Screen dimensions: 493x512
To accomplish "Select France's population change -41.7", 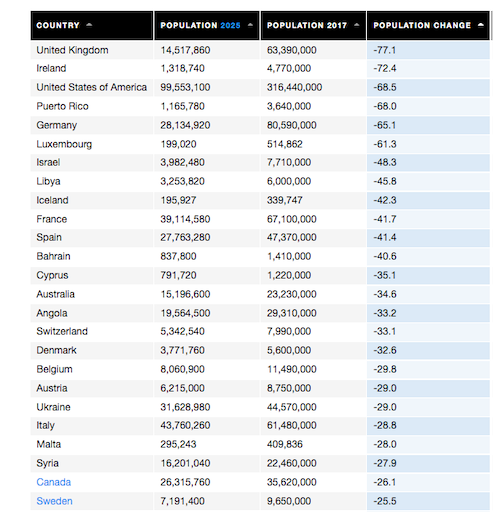I will click(x=385, y=219).
